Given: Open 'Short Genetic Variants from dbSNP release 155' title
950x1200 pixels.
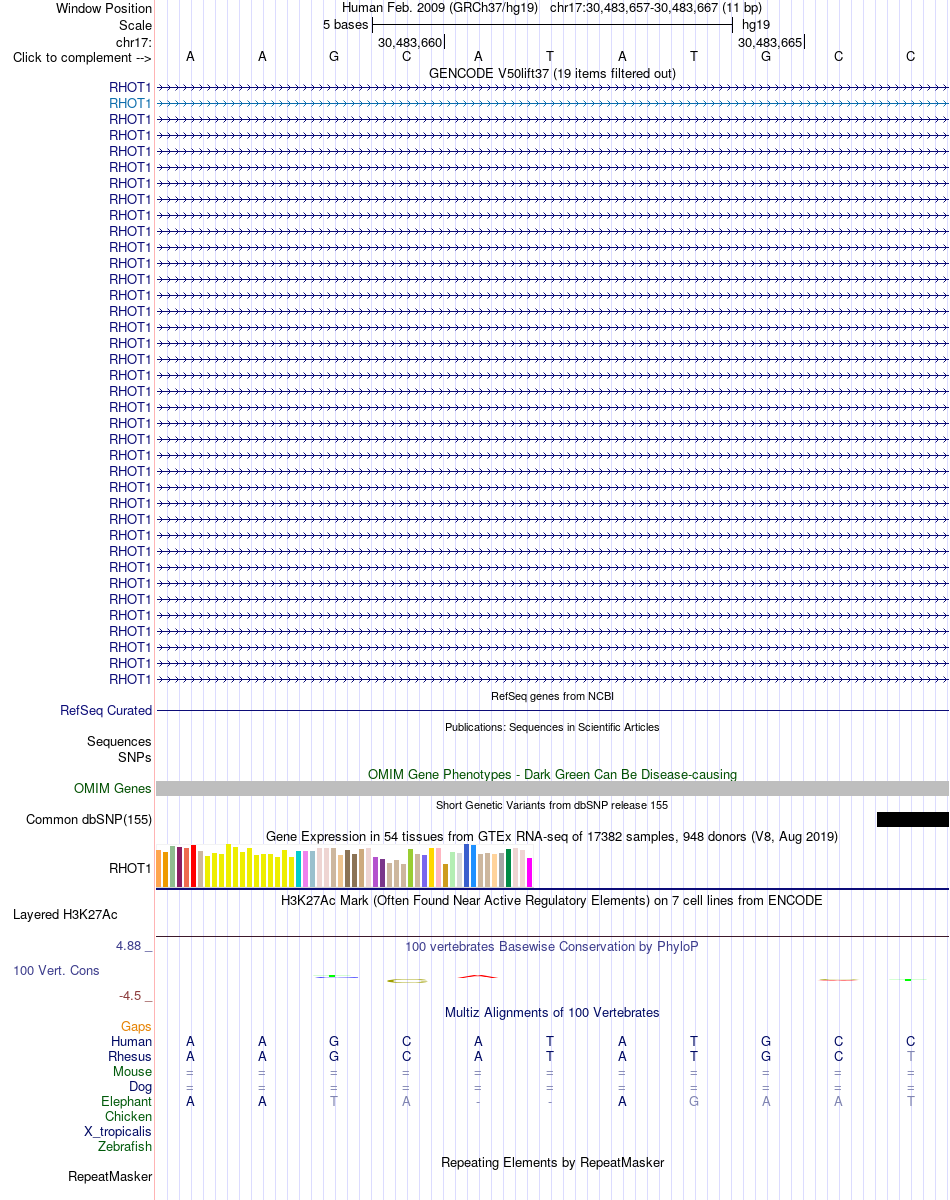Looking at the screenshot, I should (x=552, y=805).
